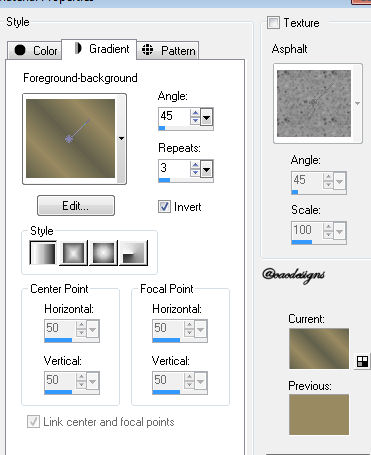
Task: Click the Previous material color swatch
Action: [319, 414]
